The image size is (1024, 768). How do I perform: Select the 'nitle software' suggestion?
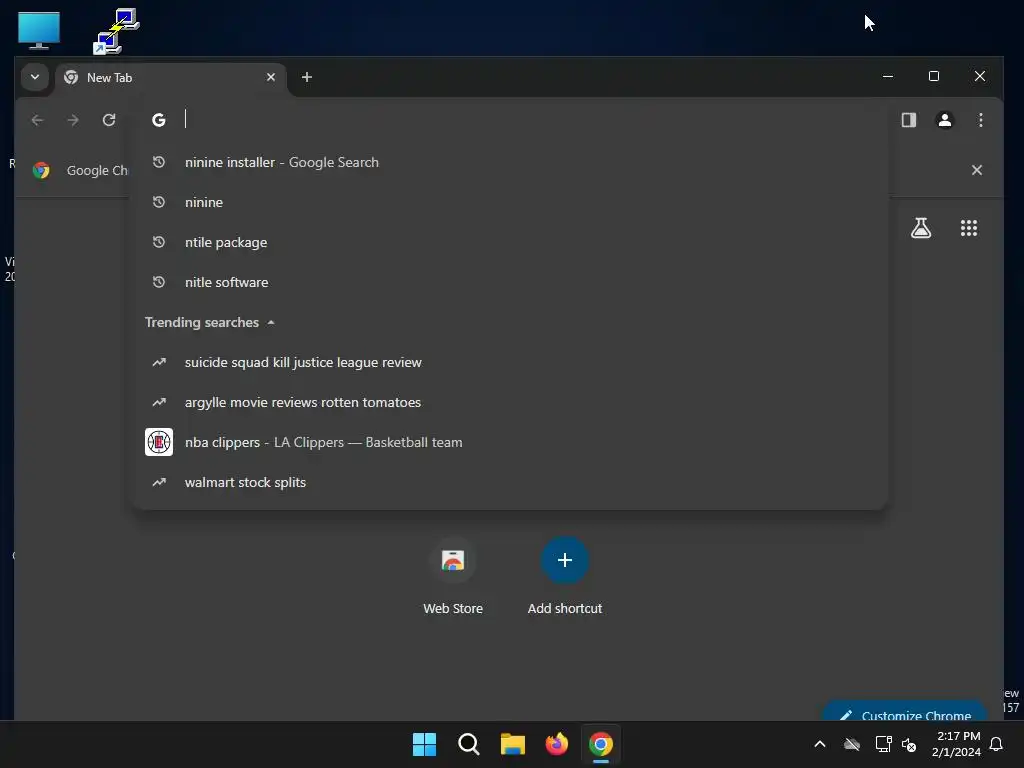pos(510,282)
